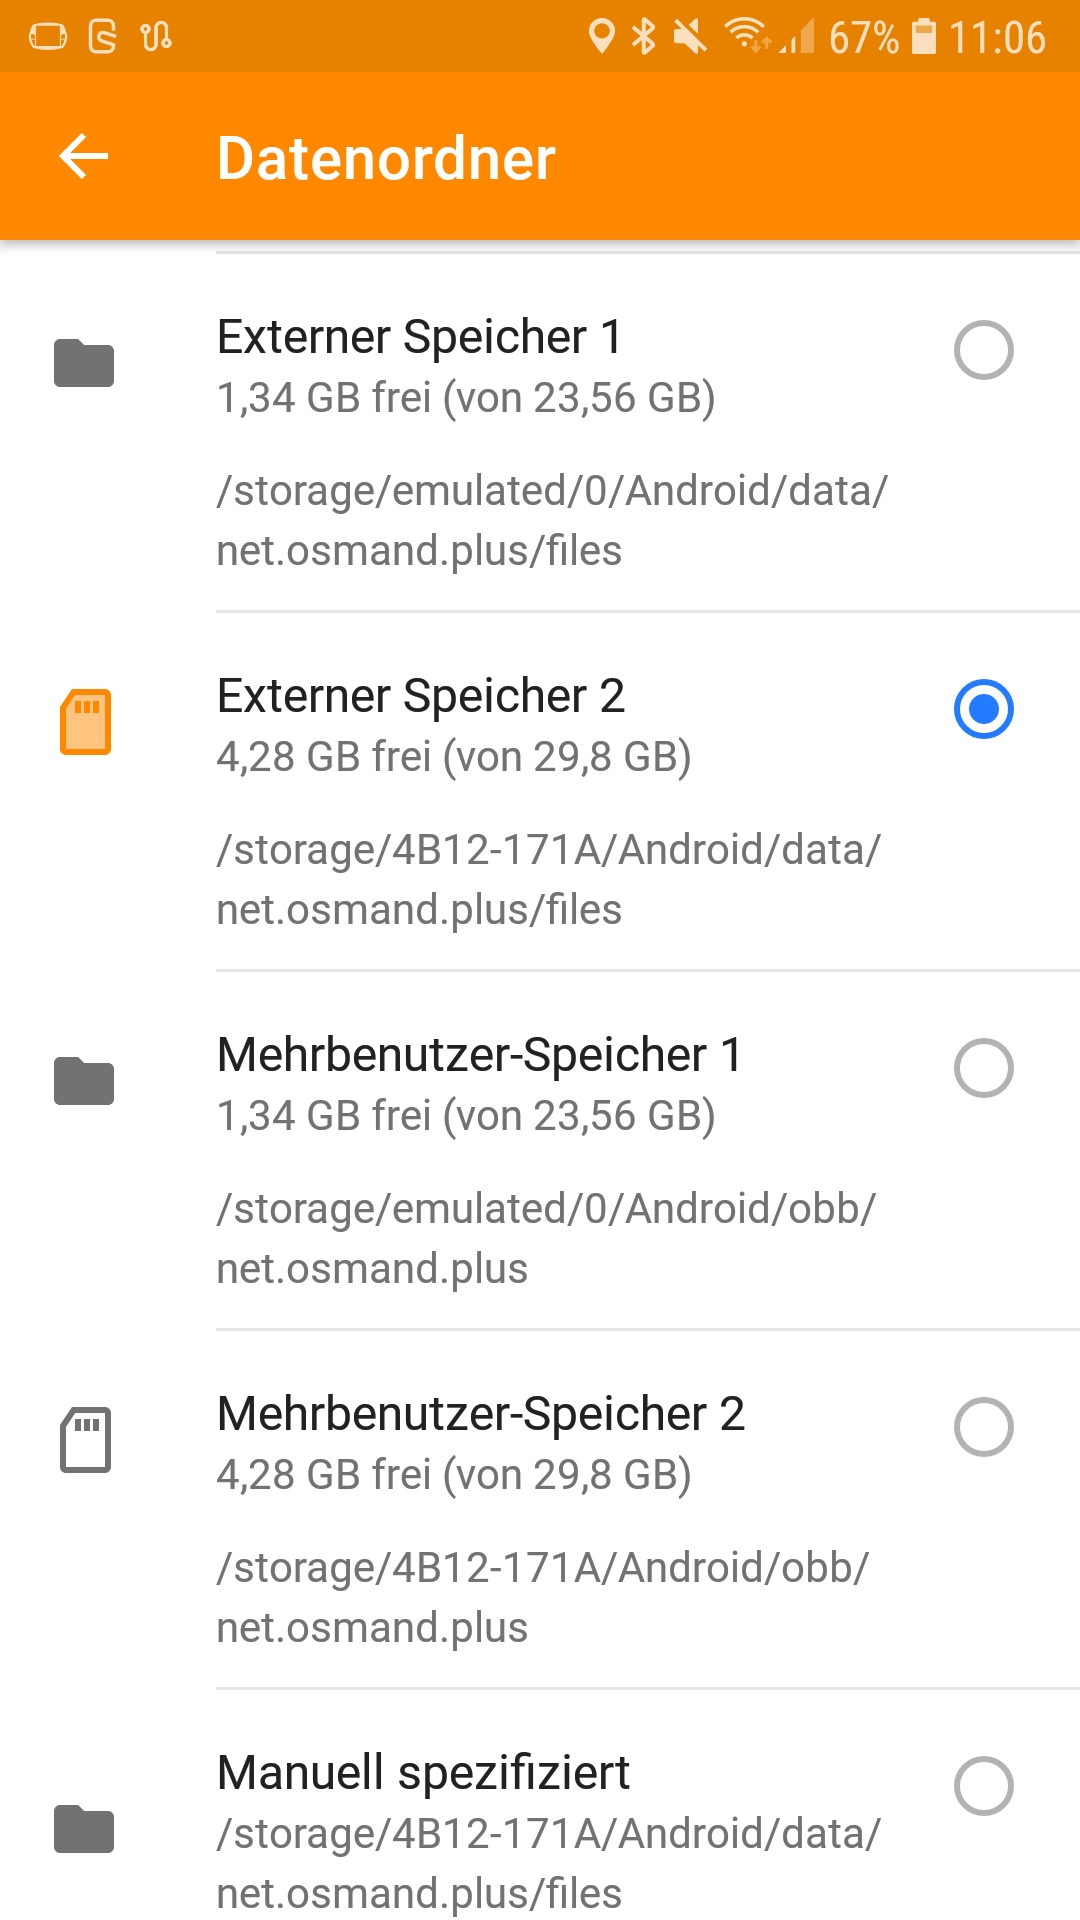Choose the Mehrbenutzer-Speicher 1 radio button
Image resolution: width=1080 pixels, height=1920 pixels.
pyautogui.click(x=984, y=1068)
